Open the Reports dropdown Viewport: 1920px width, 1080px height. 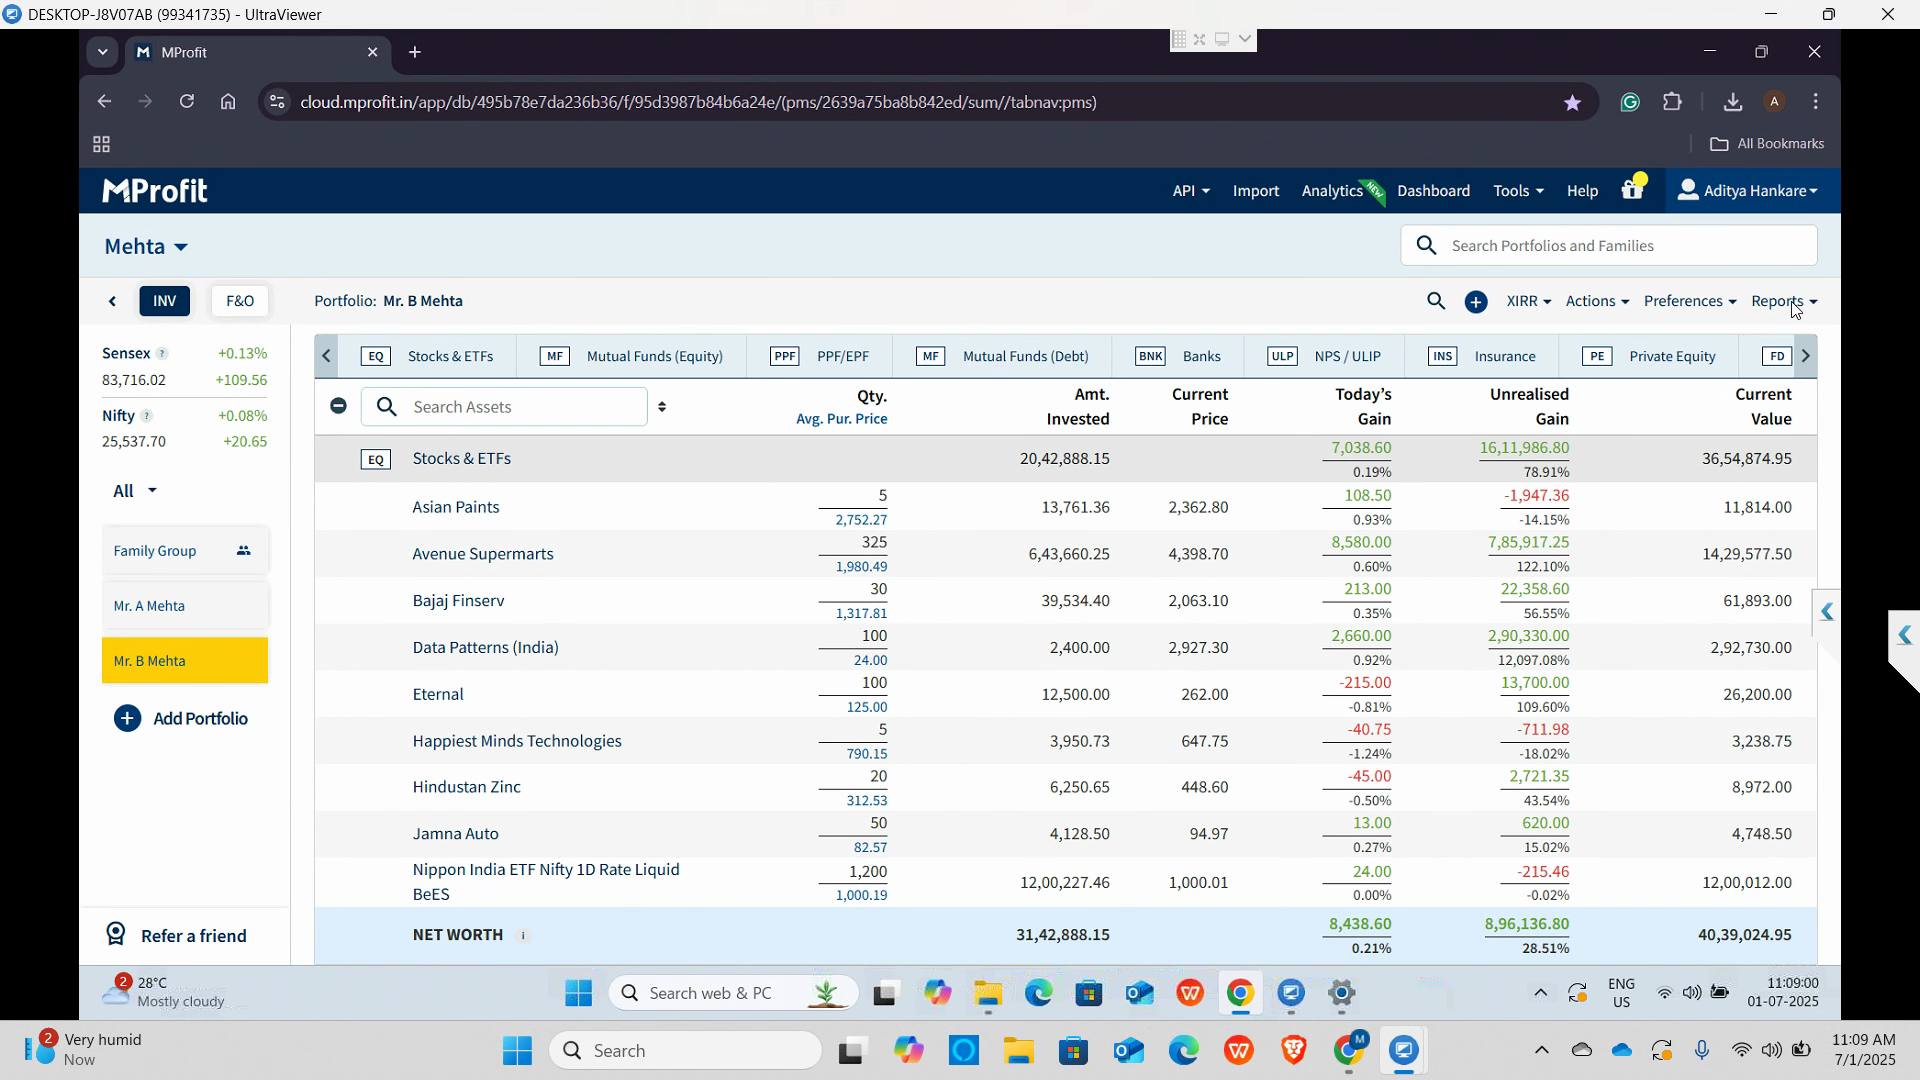[1784, 301]
